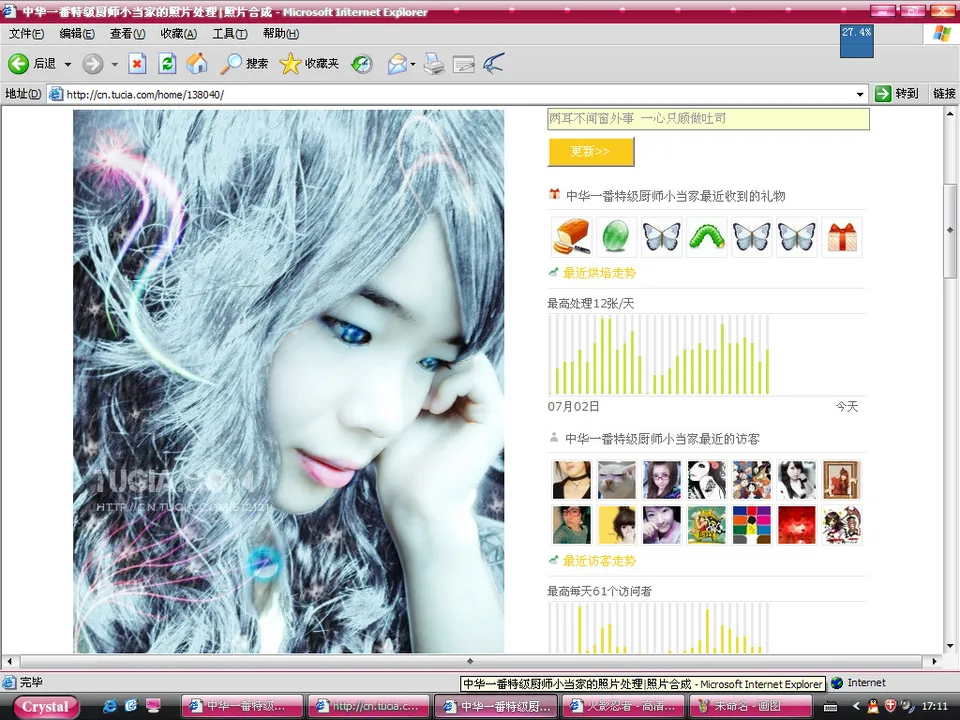Click the bread gift icon
Image resolution: width=960 pixels, height=720 pixels.
pyautogui.click(x=571, y=237)
